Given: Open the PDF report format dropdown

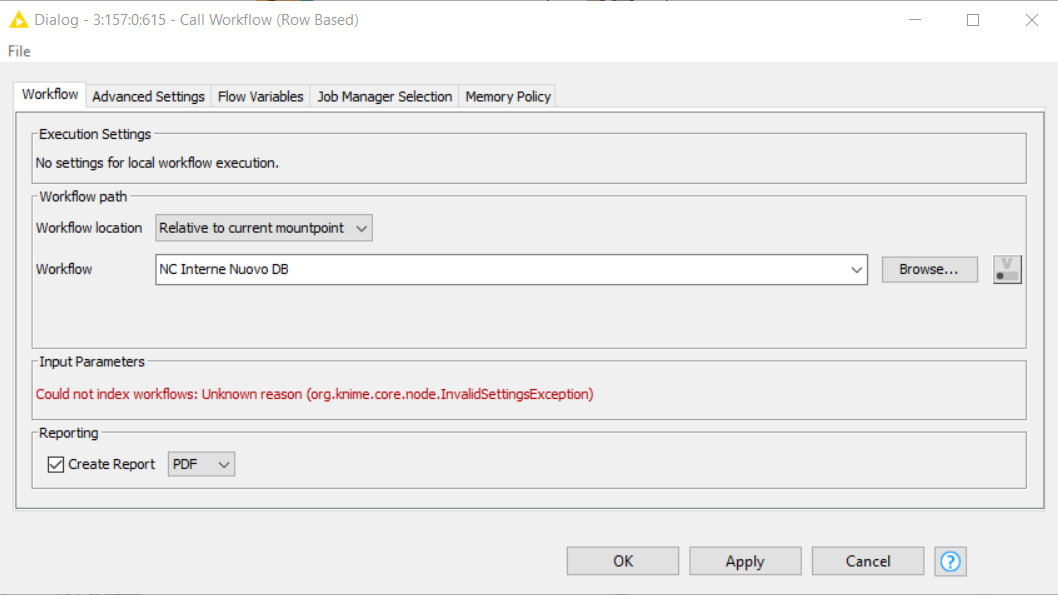Looking at the screenshot, I should 201,464.
